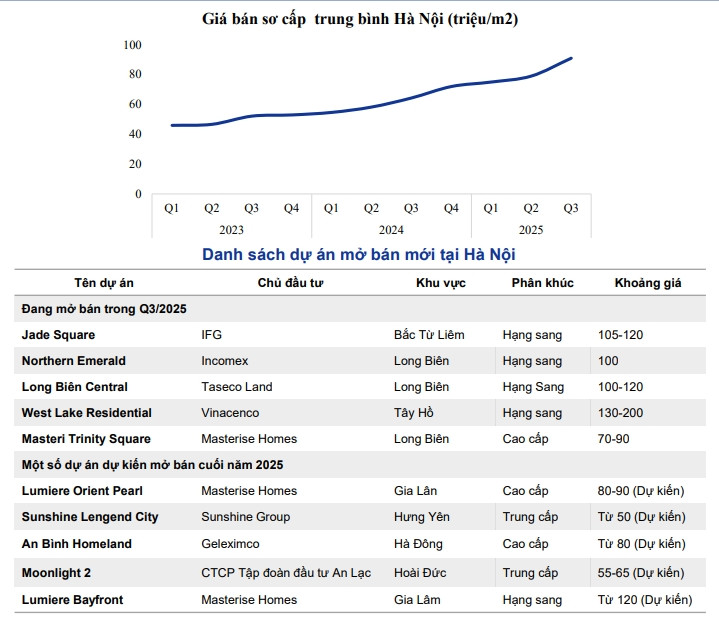The image size is (719, 620).
Task: Click the West Lake Residential project name
Action: (x=87, y=413)
